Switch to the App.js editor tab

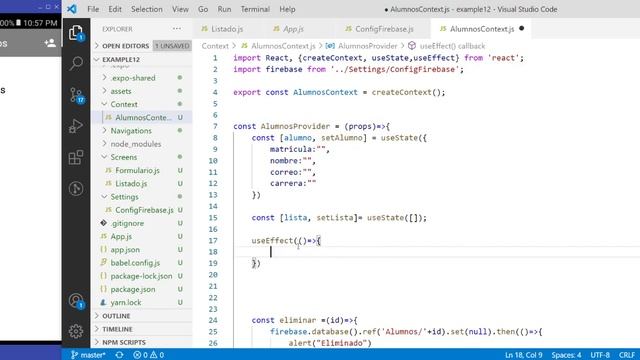pos(293,29)
